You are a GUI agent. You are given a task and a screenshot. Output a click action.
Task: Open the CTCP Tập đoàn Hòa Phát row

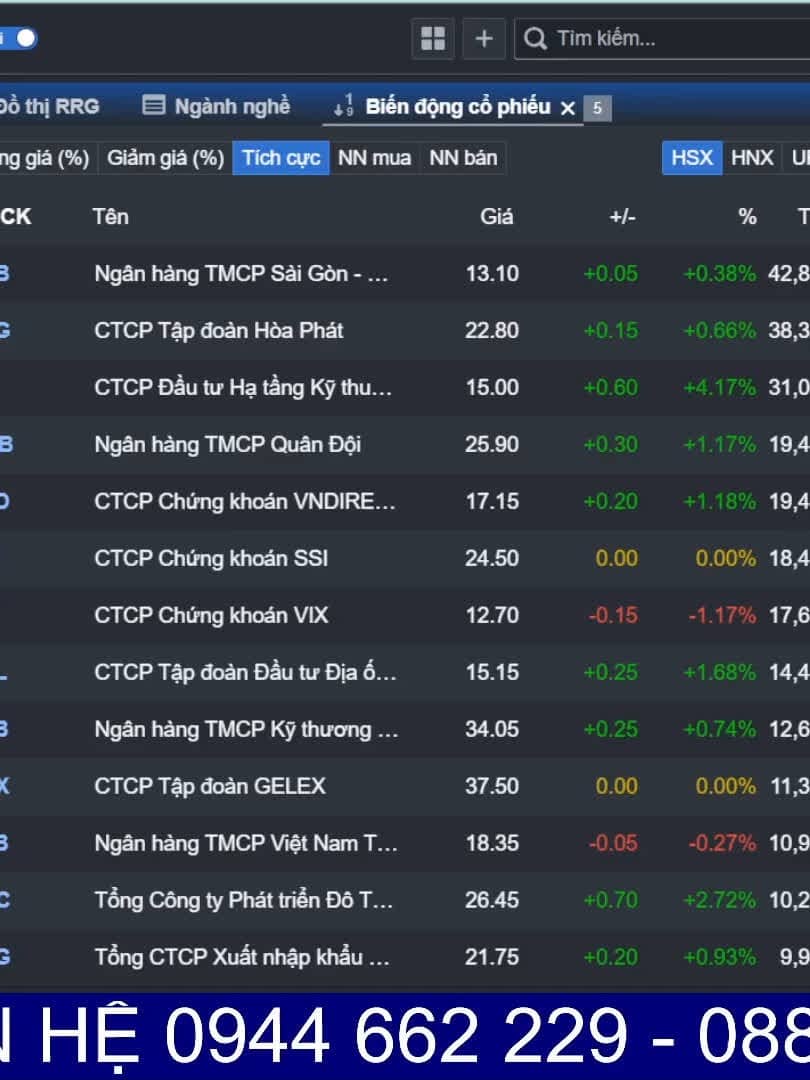pyautogui.click(x=219, y=330)
